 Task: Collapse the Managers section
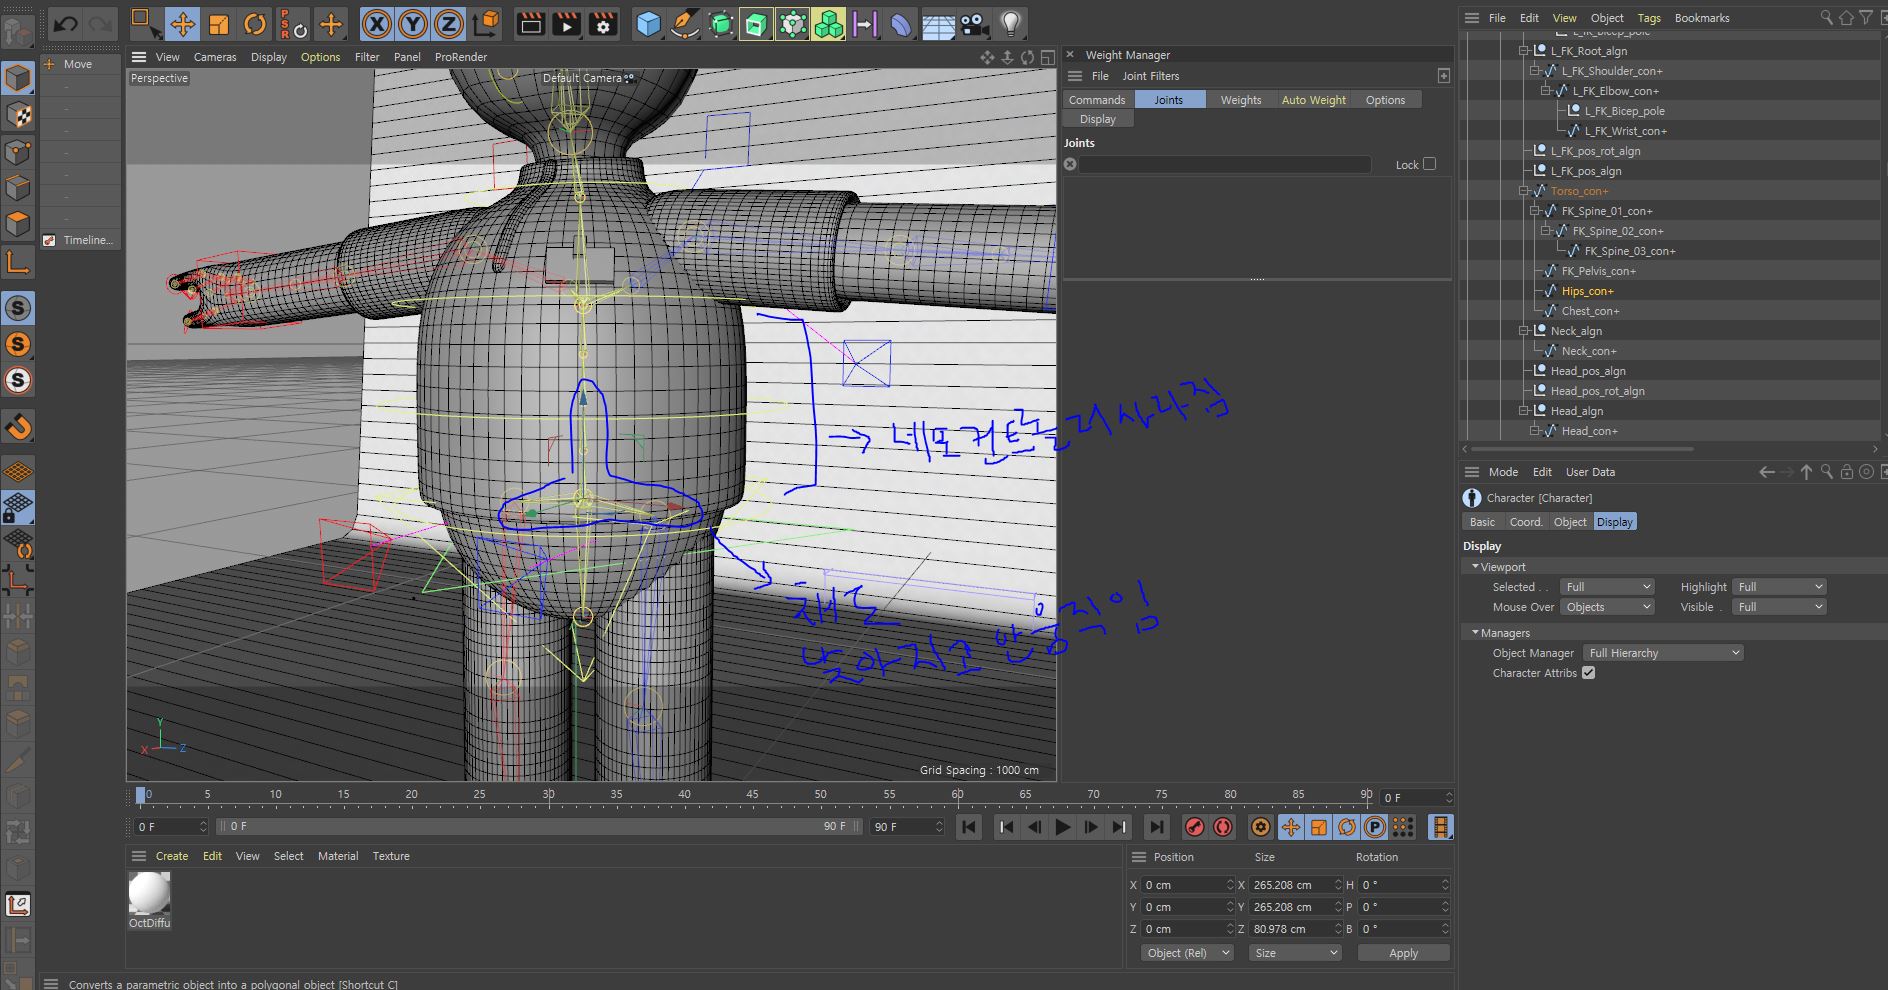1475,633
